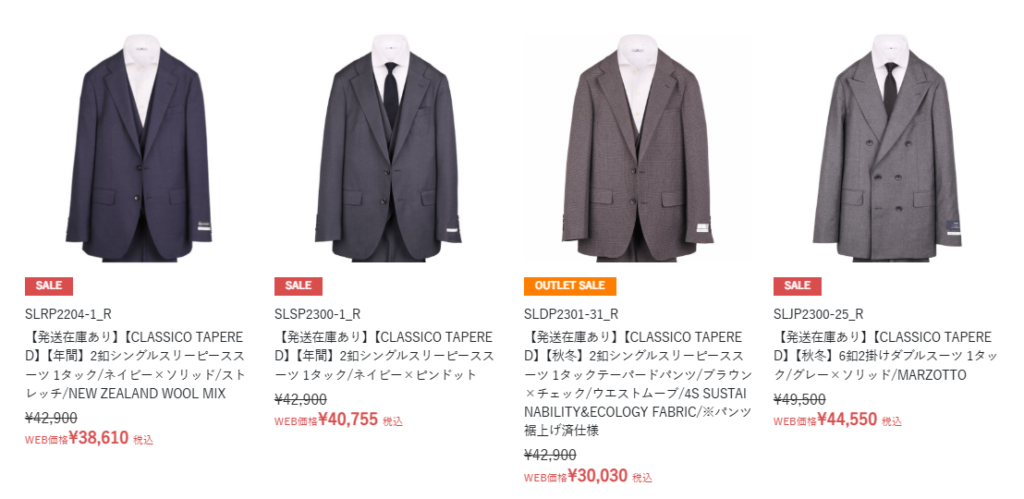Screen dimensions: 1024x499
Task: Open the ネイビー×ピンドット suit title
Action: click(x=385, y=356)
